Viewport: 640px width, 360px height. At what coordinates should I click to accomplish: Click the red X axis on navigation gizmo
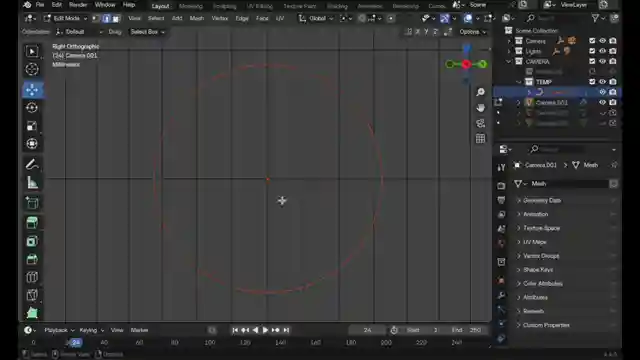pos(466,64)
